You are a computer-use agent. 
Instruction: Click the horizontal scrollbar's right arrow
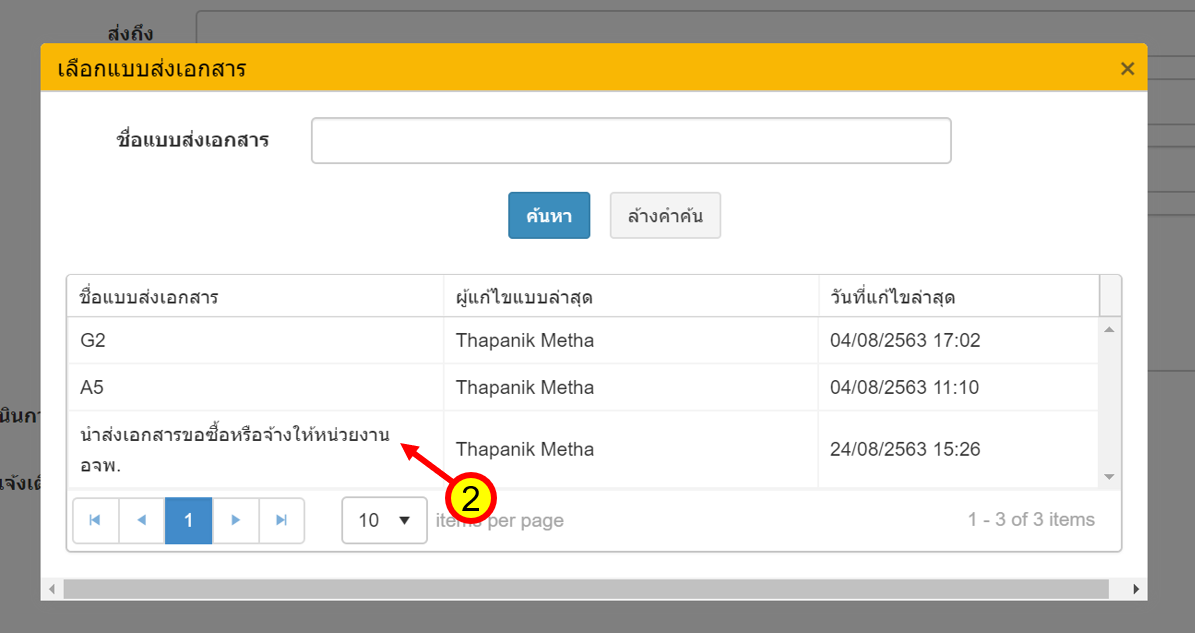(x=1136, y=590)
